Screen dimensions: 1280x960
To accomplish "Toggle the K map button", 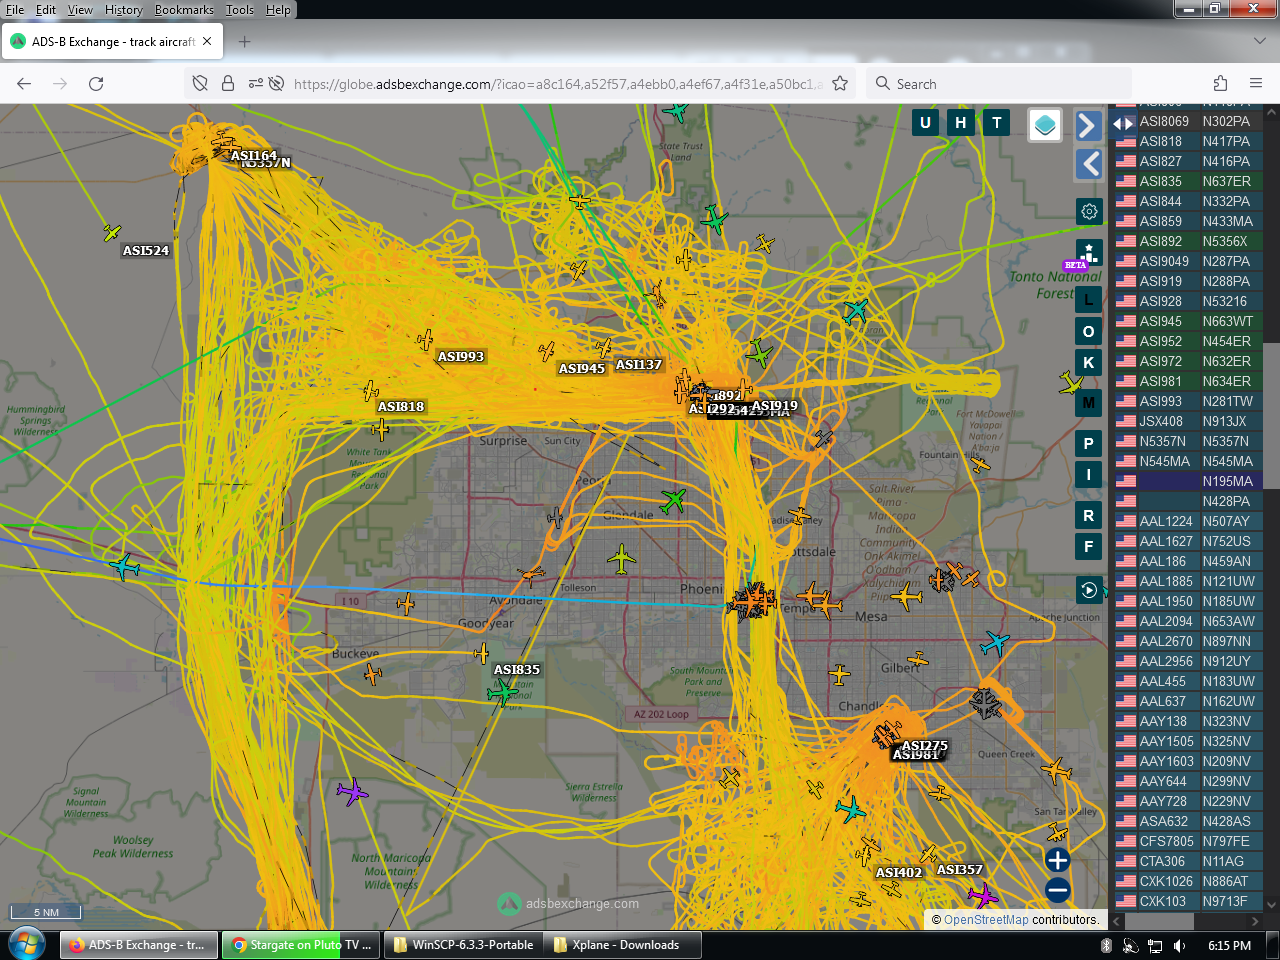I will (x=1089, y=363).
